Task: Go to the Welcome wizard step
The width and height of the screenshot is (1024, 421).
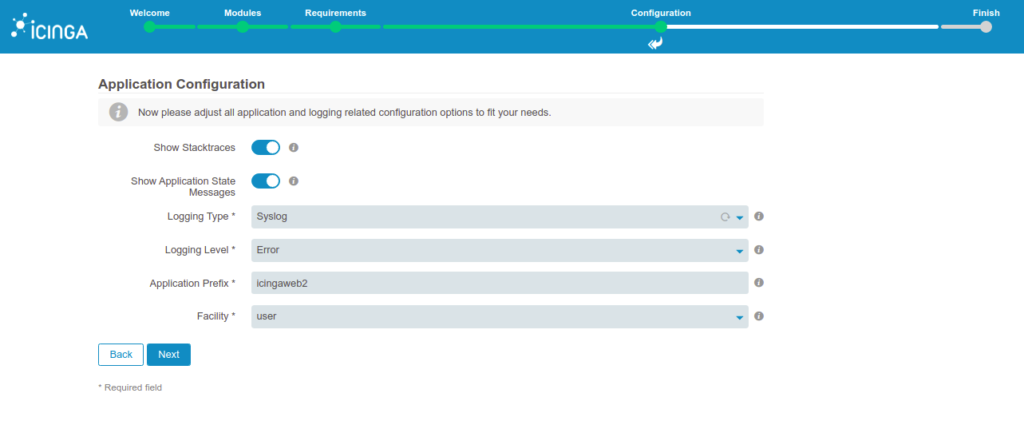Action: (x=150, y=13)
